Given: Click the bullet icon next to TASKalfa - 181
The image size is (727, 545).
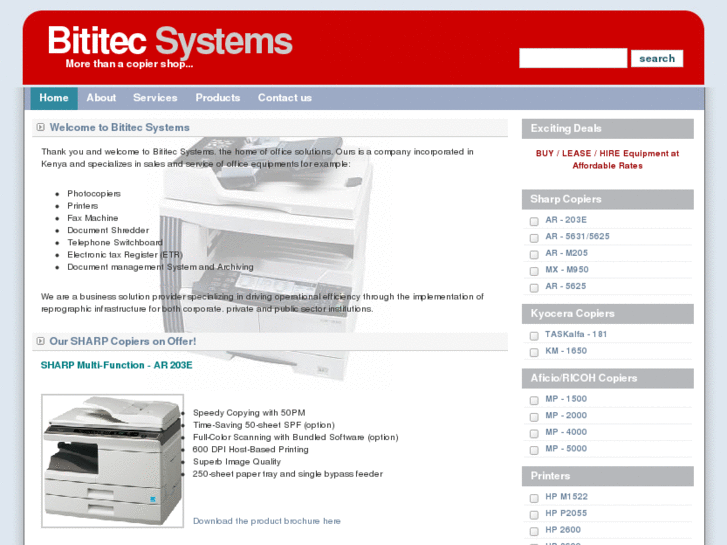Looking at the screenshot, I should 534,336.
